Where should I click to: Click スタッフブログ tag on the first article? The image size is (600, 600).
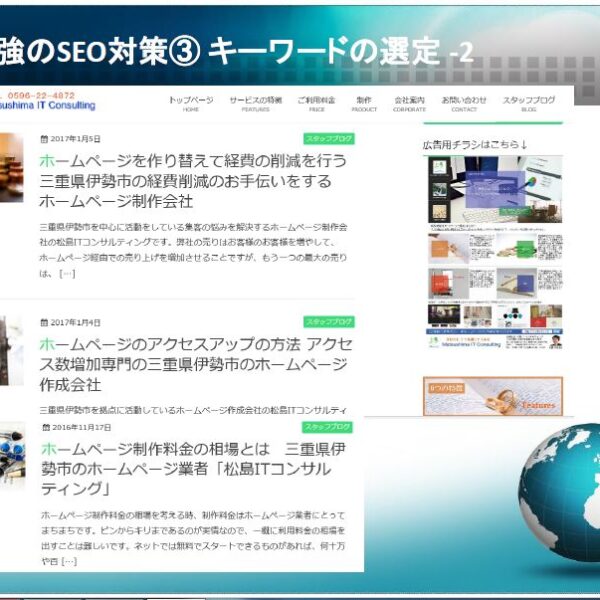click(329, 139)
